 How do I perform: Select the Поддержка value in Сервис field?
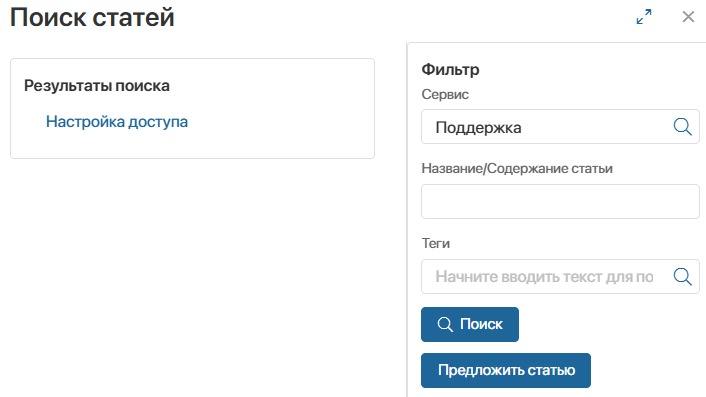pyautogui.click(x=478, y=127)
